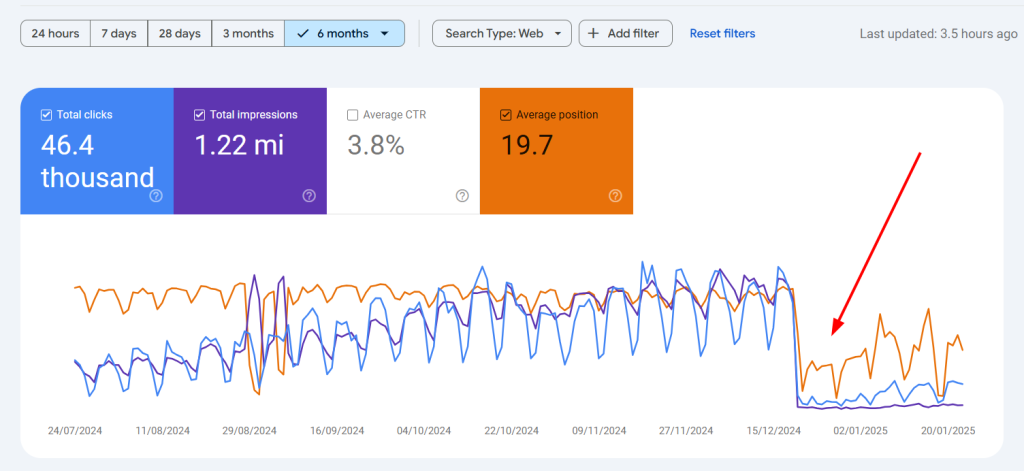Viewport: 1024px width, 471px height.
Task: Click the 16/09/2024 axis date label
Action: pos(337,431)
